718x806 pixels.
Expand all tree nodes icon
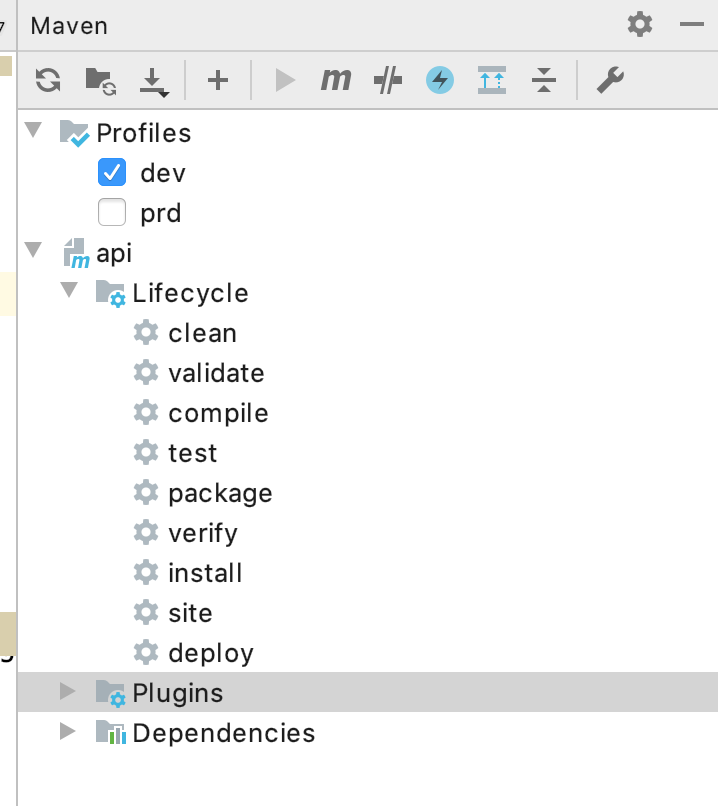[x=492, y=80]
